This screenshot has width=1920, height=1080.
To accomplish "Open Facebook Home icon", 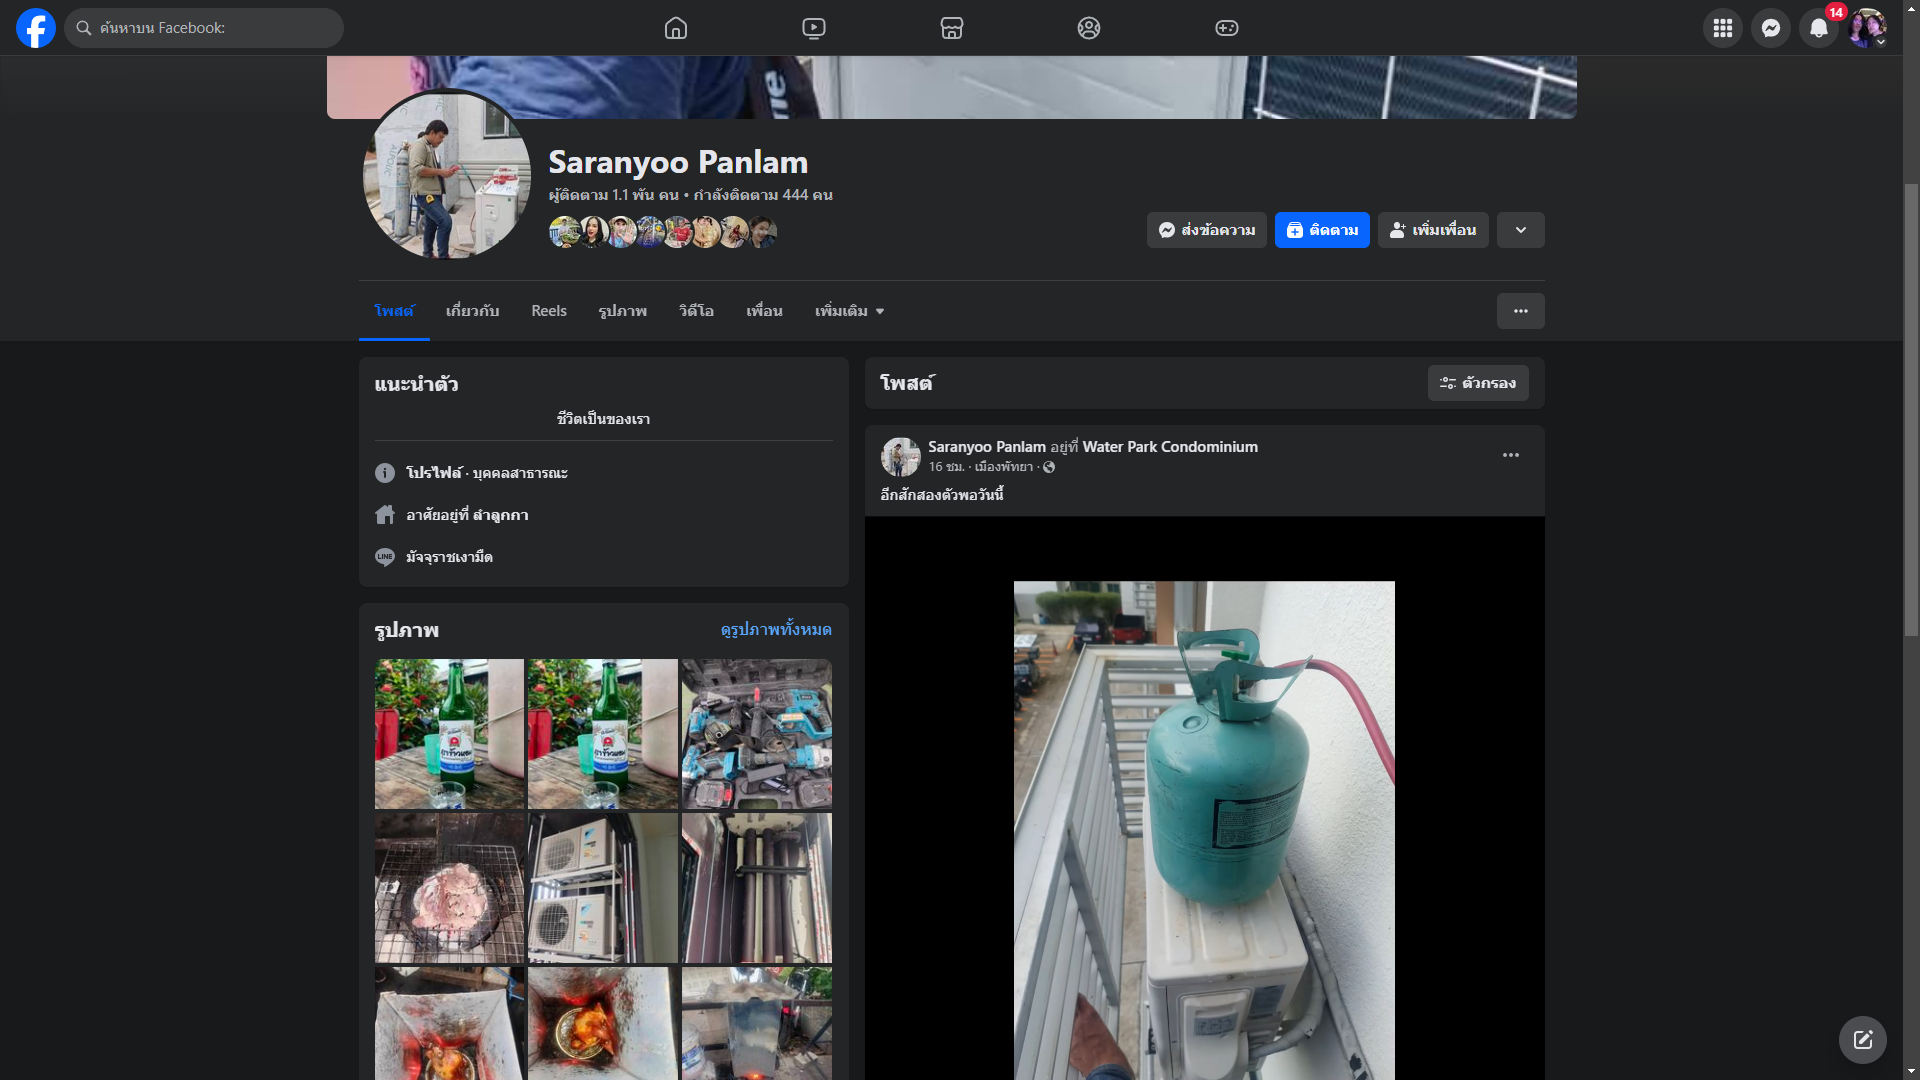I will [x=676, y=28].
